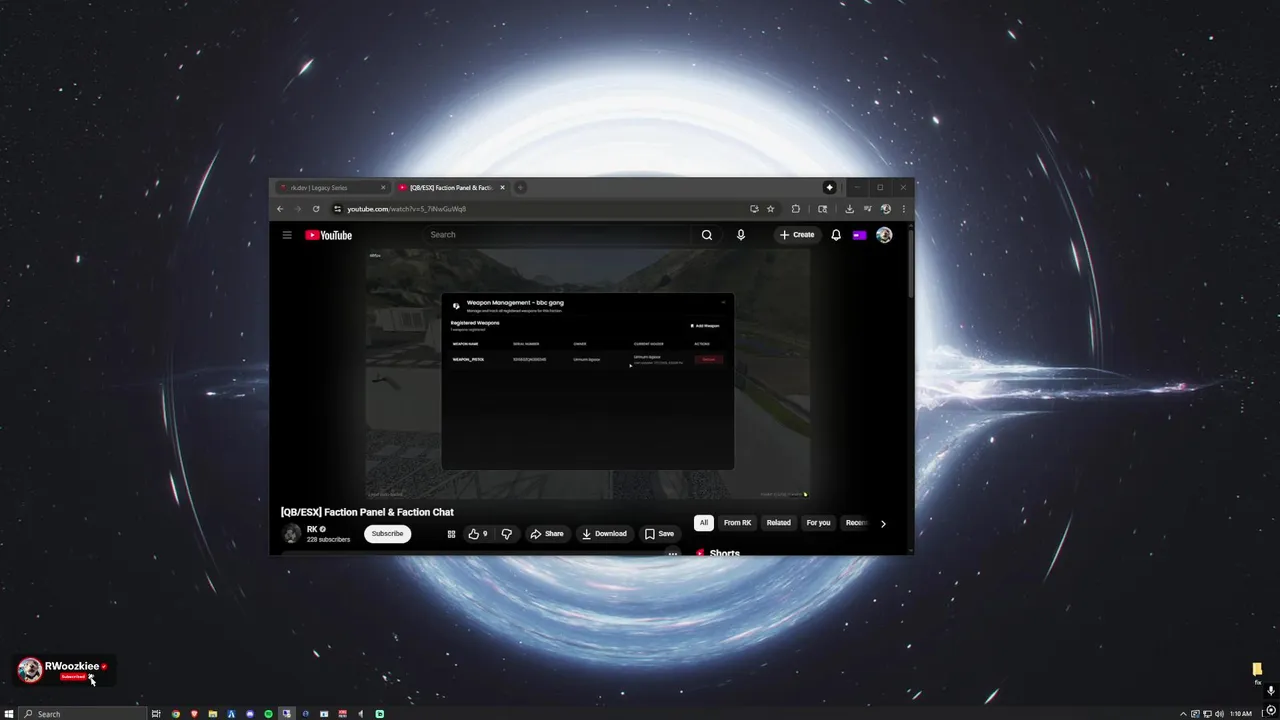Open the install app icon in the address bar
Viewport: 1280px width, 720px height.
(754, 209)
